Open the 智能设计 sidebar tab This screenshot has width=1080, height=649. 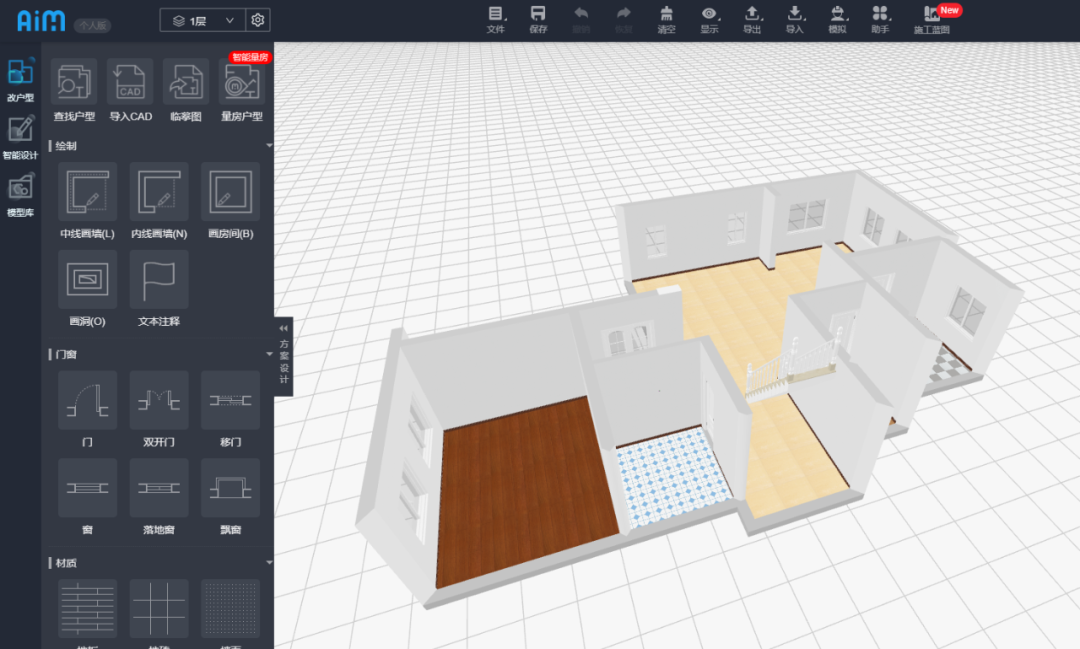click(x=20, y=138)
